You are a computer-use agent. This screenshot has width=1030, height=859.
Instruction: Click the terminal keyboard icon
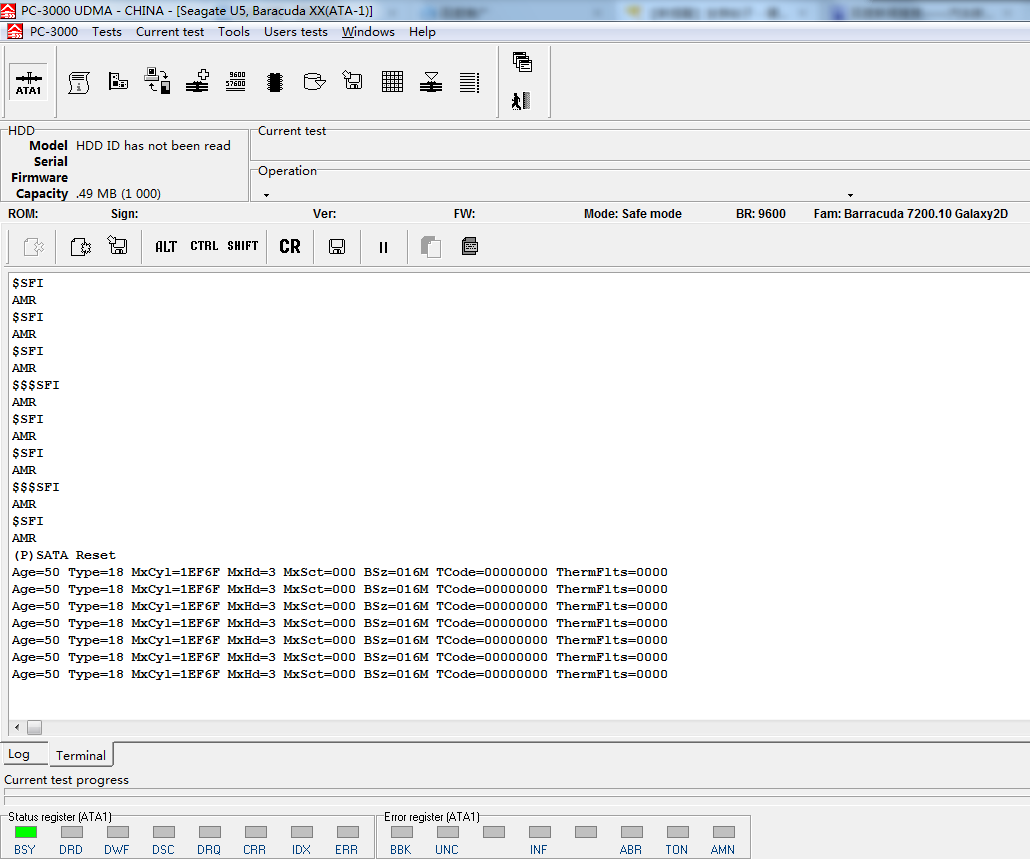click(x=470, y=246)
